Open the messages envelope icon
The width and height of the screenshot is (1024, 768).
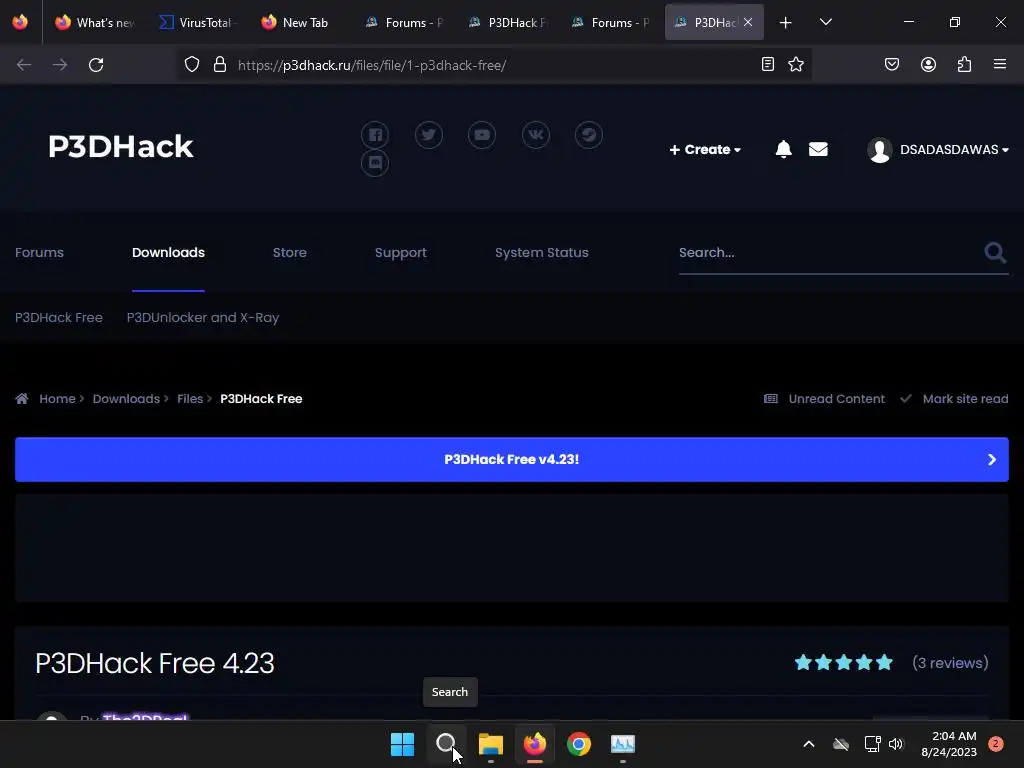click(x=818, y=150)
